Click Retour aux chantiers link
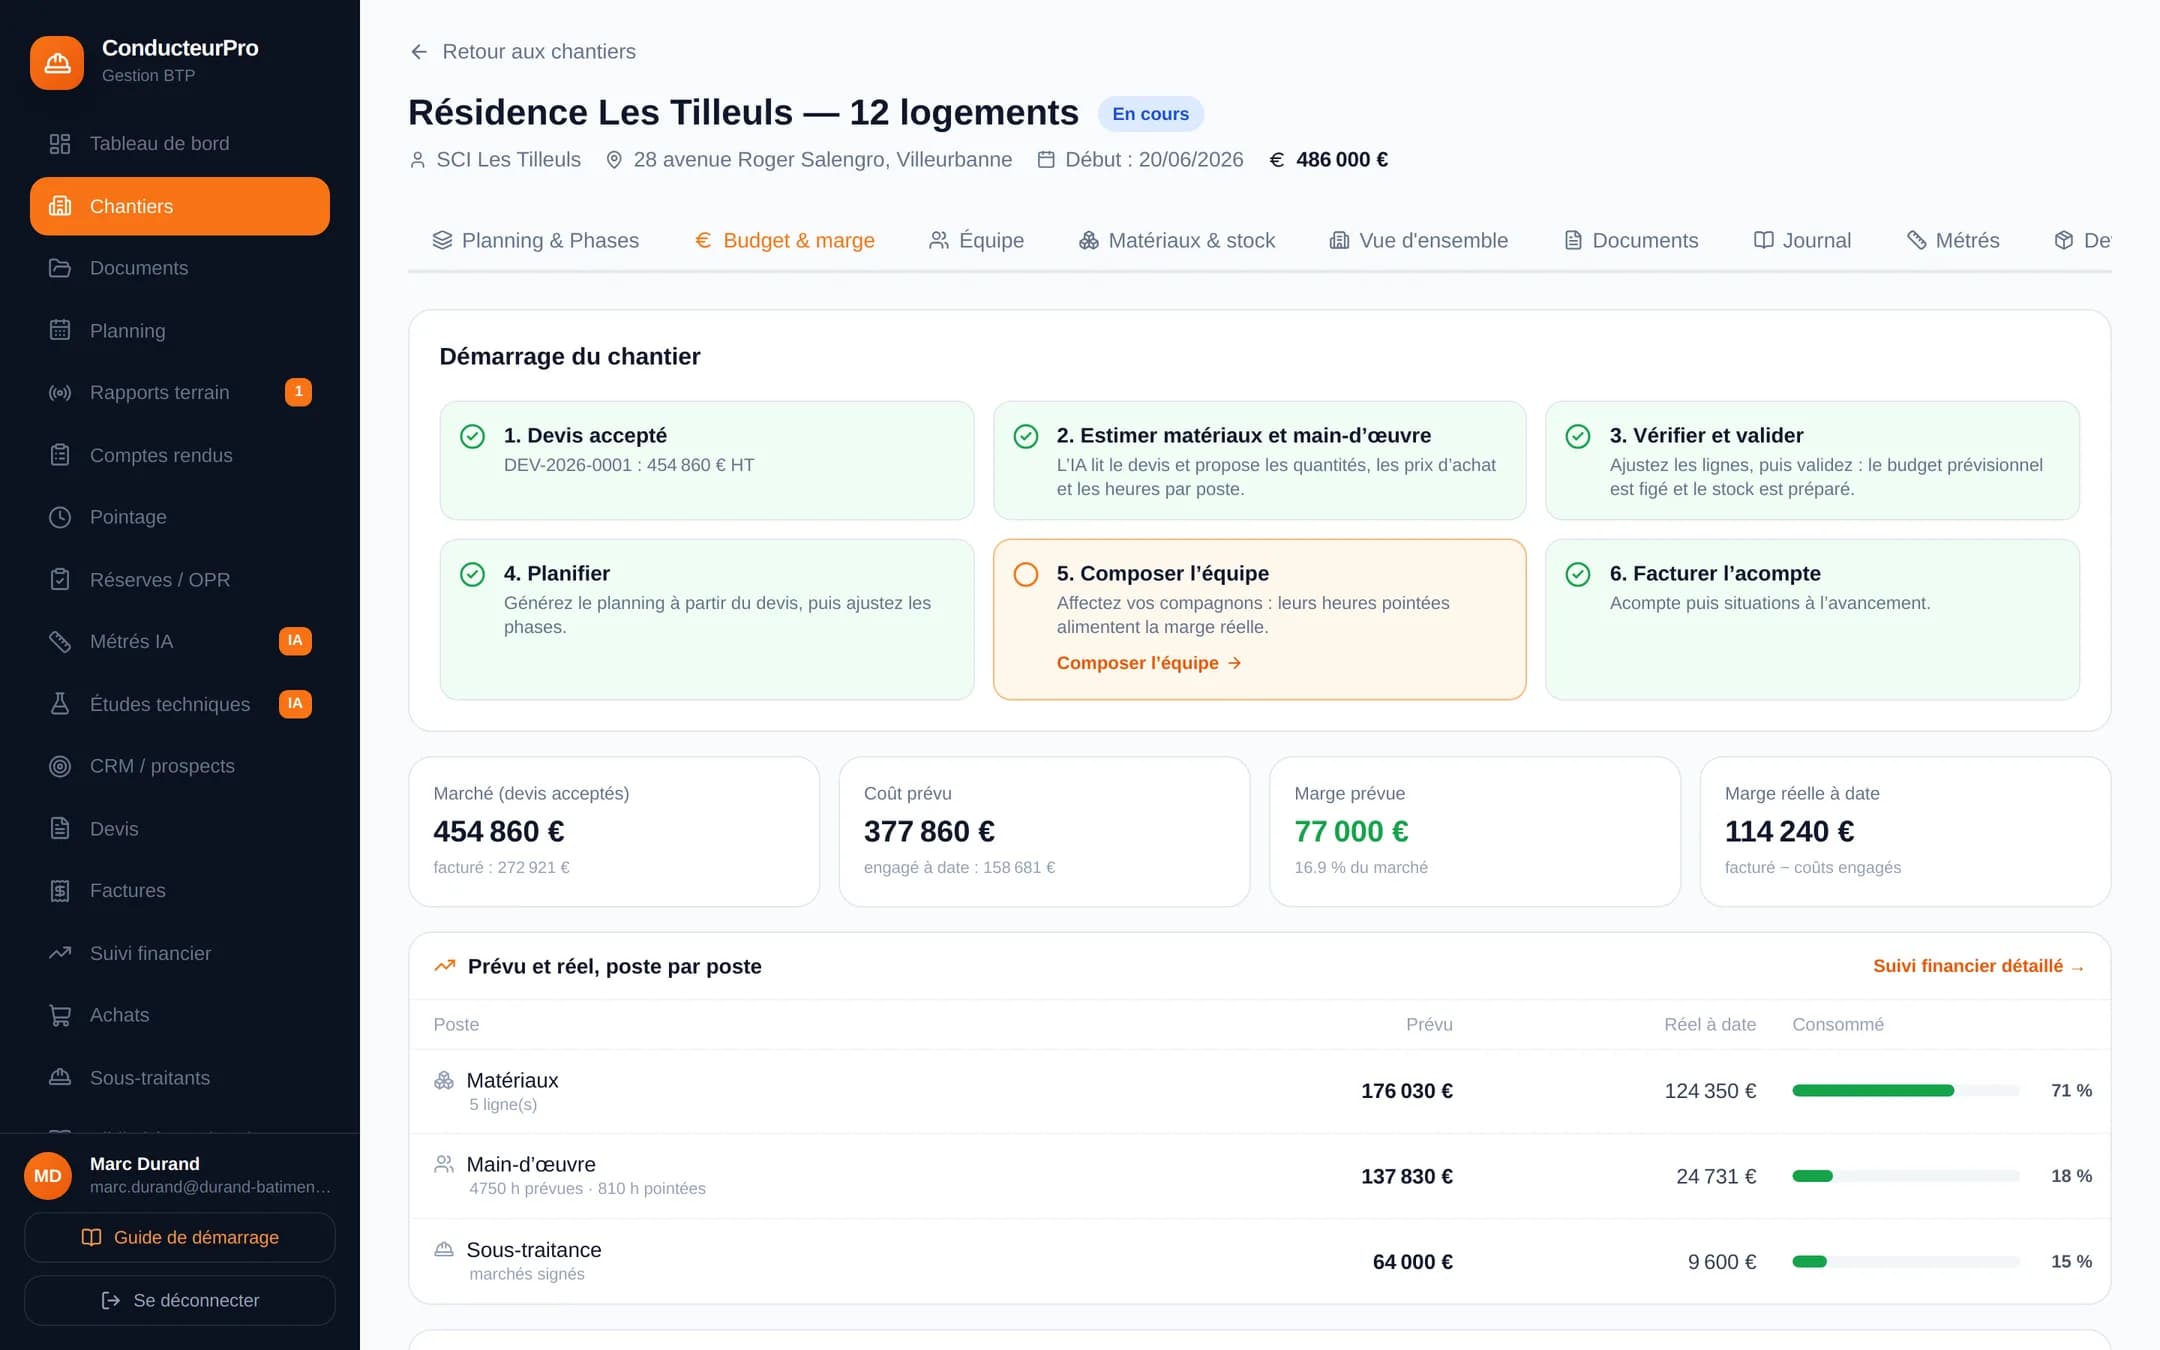This screenshot has width=2160, height=1350. 522,52
